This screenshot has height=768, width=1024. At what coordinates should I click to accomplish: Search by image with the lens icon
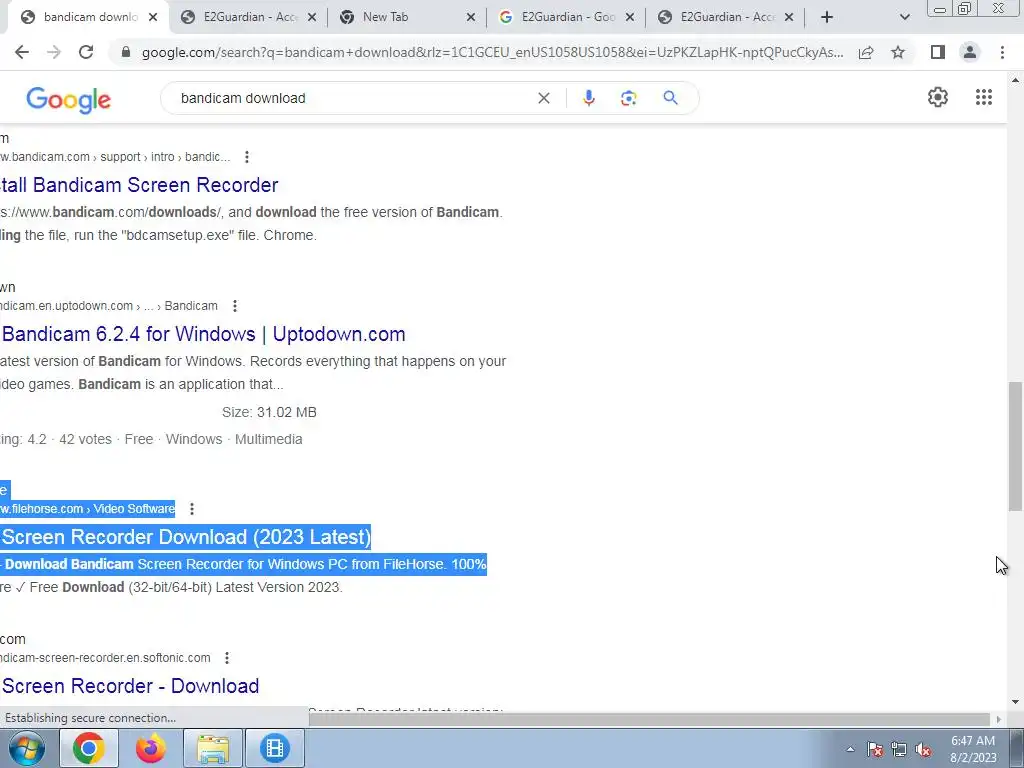(628, 98)
